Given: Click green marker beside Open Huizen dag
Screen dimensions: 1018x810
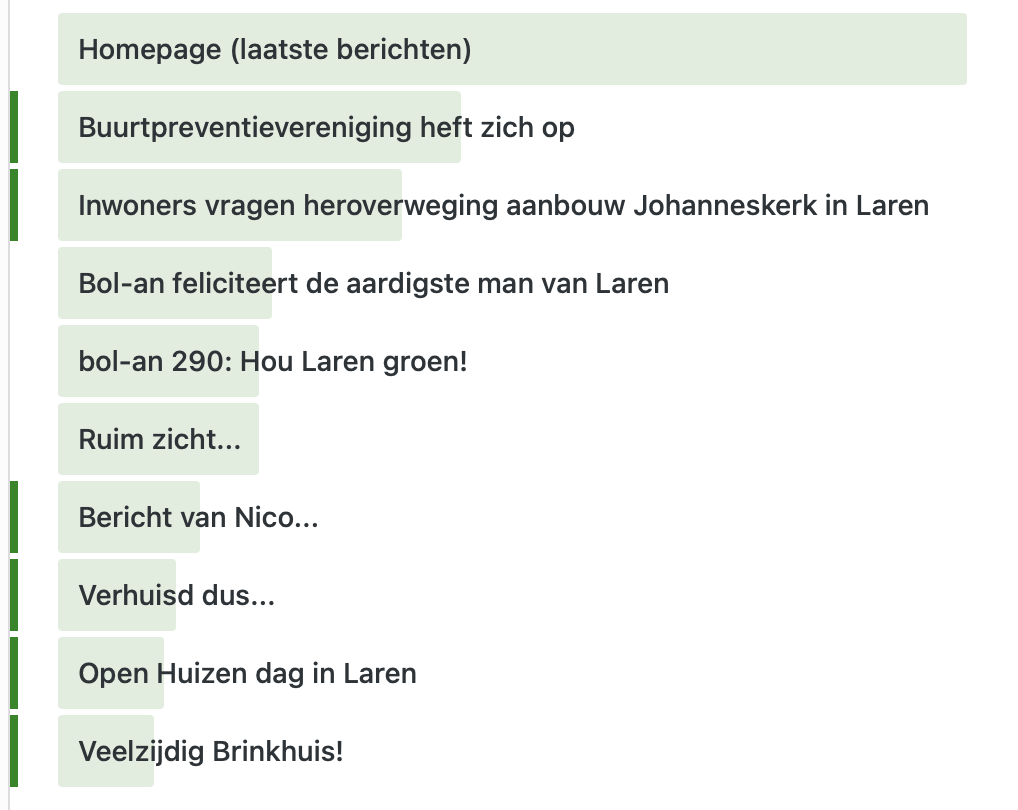Looking at the screenshot, I should [x=14, y=673].
